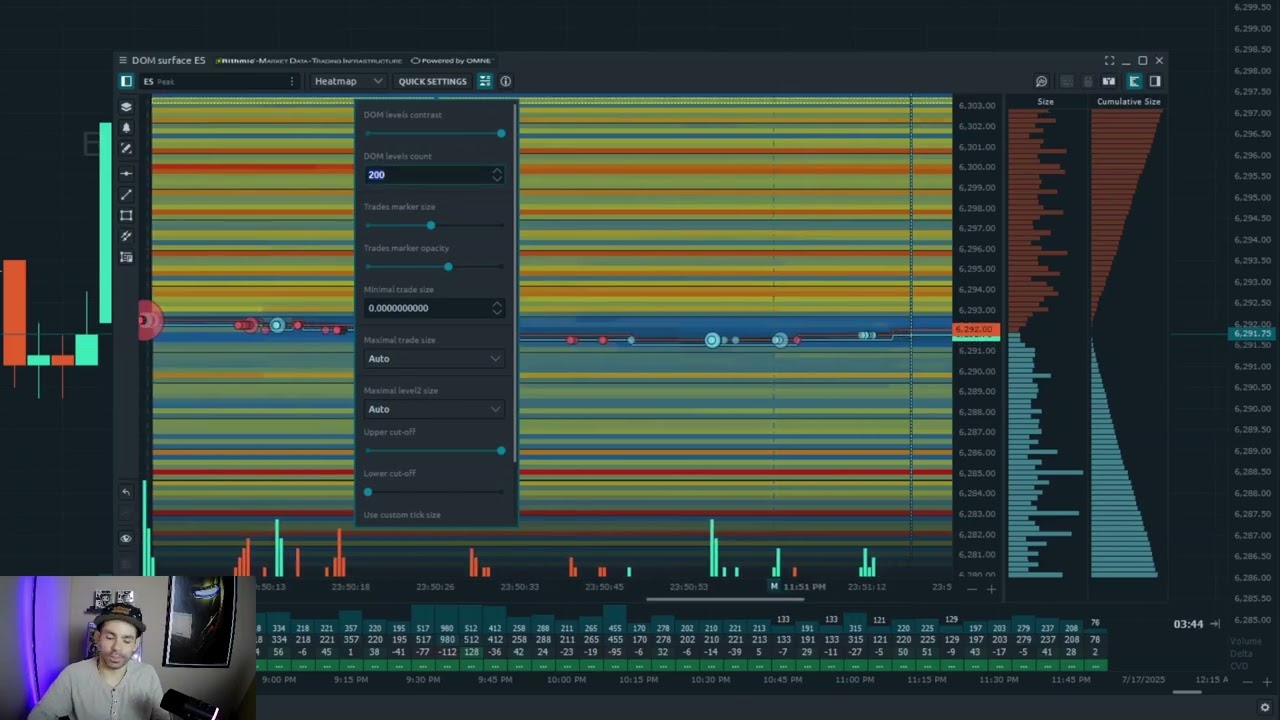
Task: Step the Minimal trade size spinner
Action: (497, 308)
